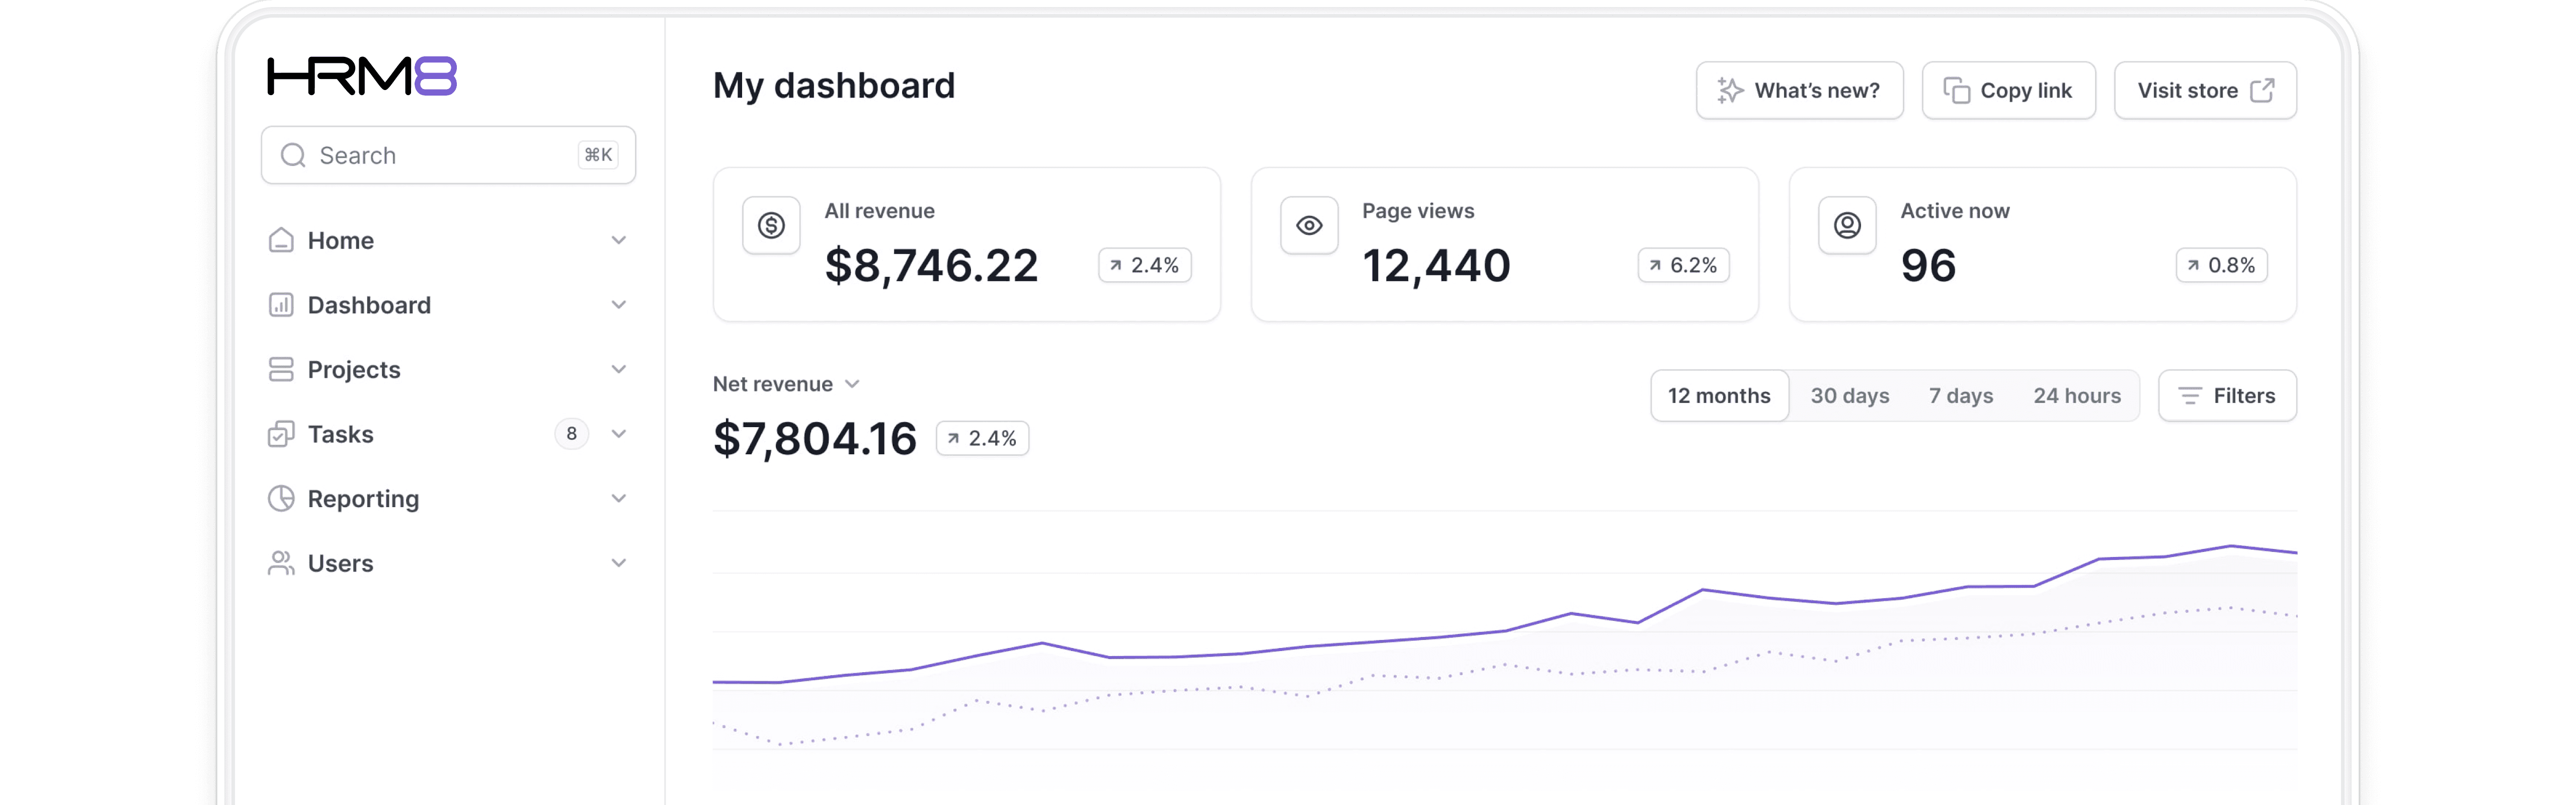Switch chart range to 7 days

click(x=1960, y=396)
